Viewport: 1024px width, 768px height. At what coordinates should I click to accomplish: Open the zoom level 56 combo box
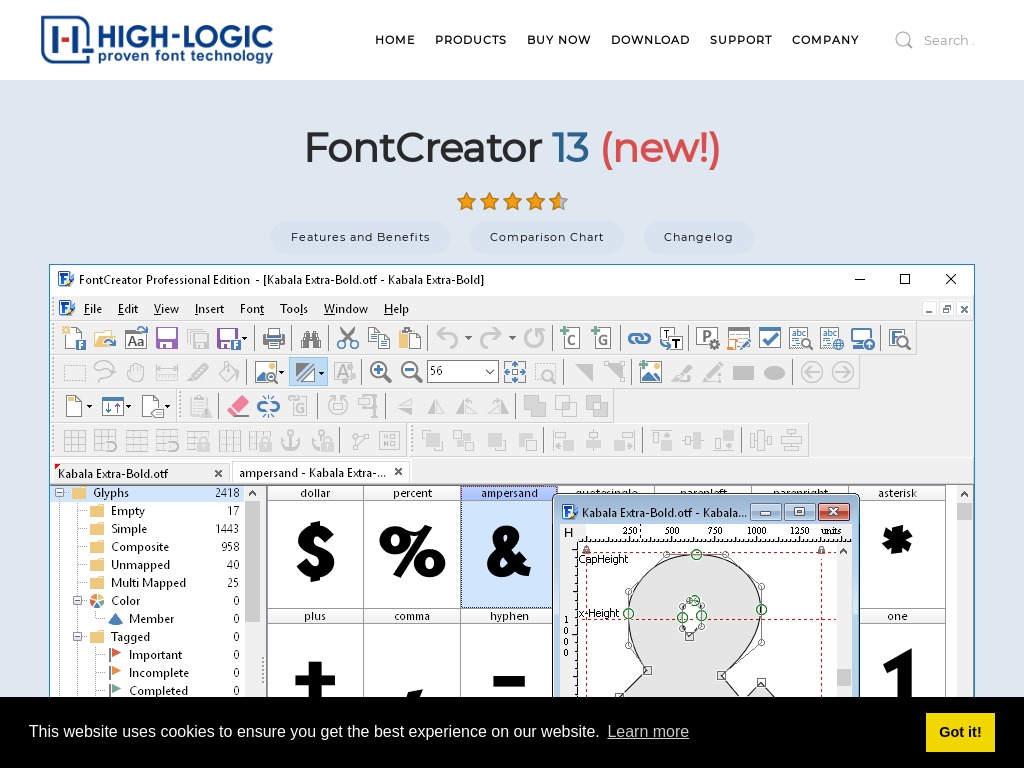462,372
